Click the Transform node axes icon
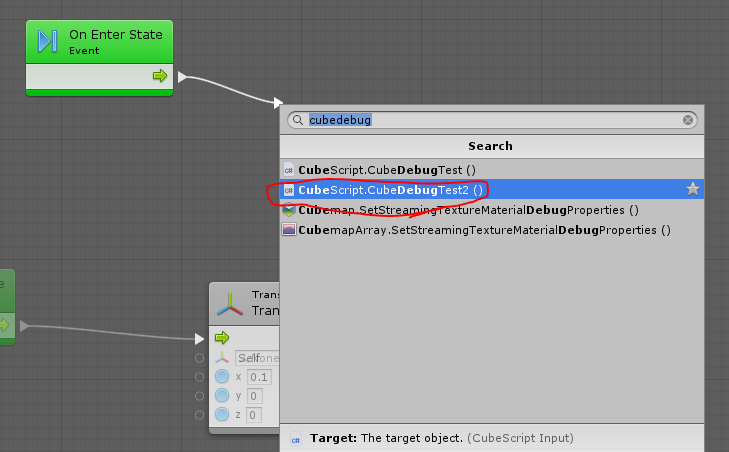 (231, 303)
